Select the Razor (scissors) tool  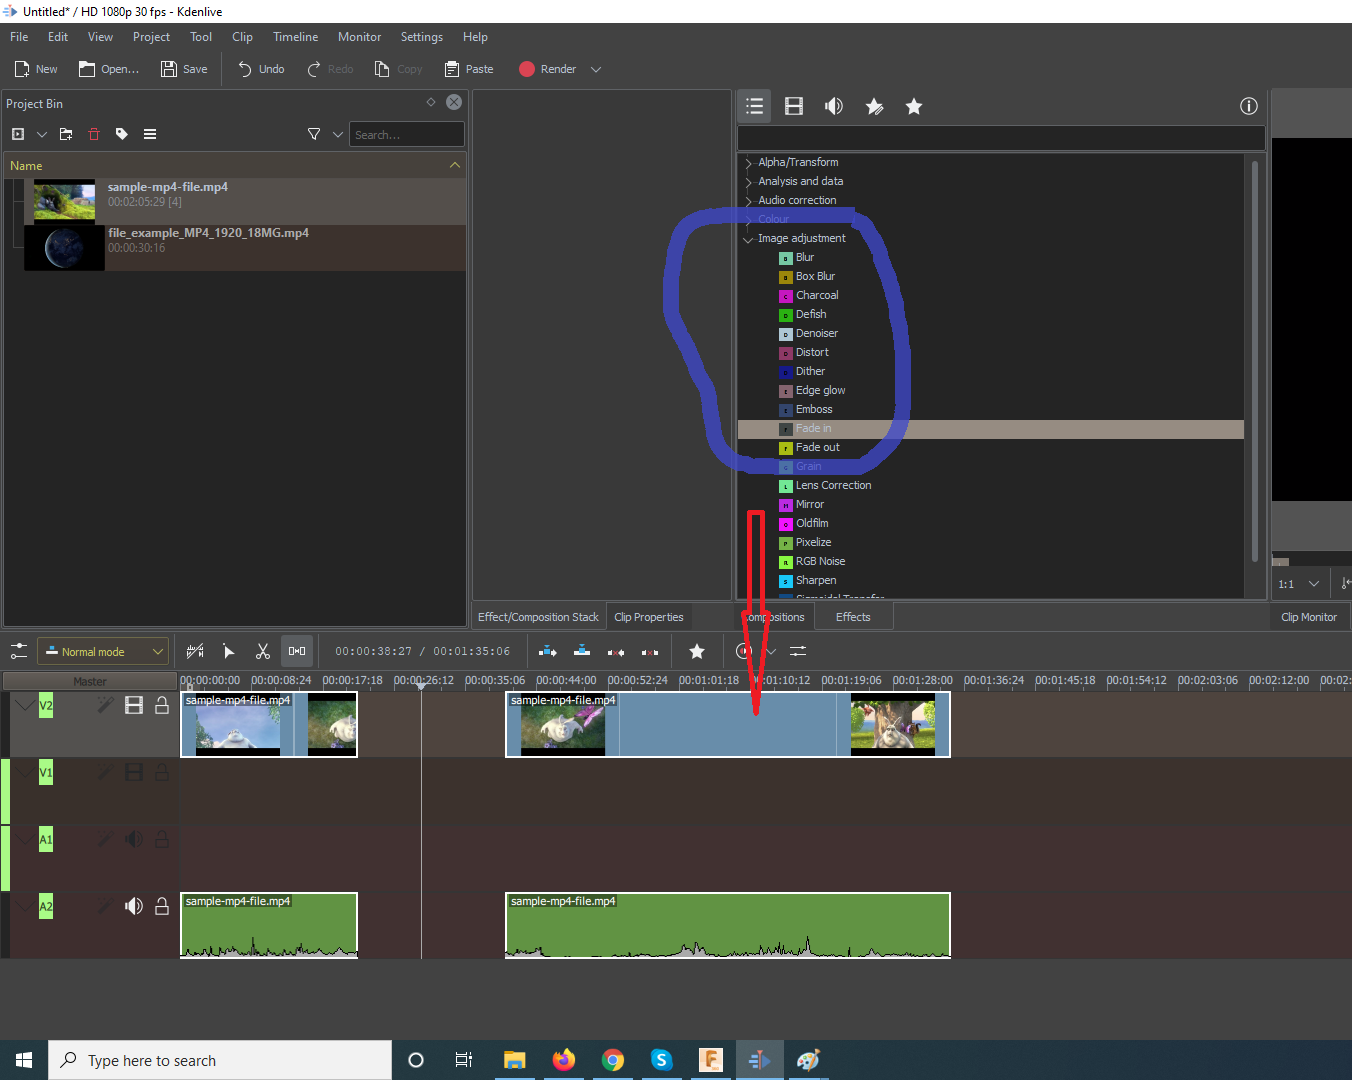[x=263, y=651]
